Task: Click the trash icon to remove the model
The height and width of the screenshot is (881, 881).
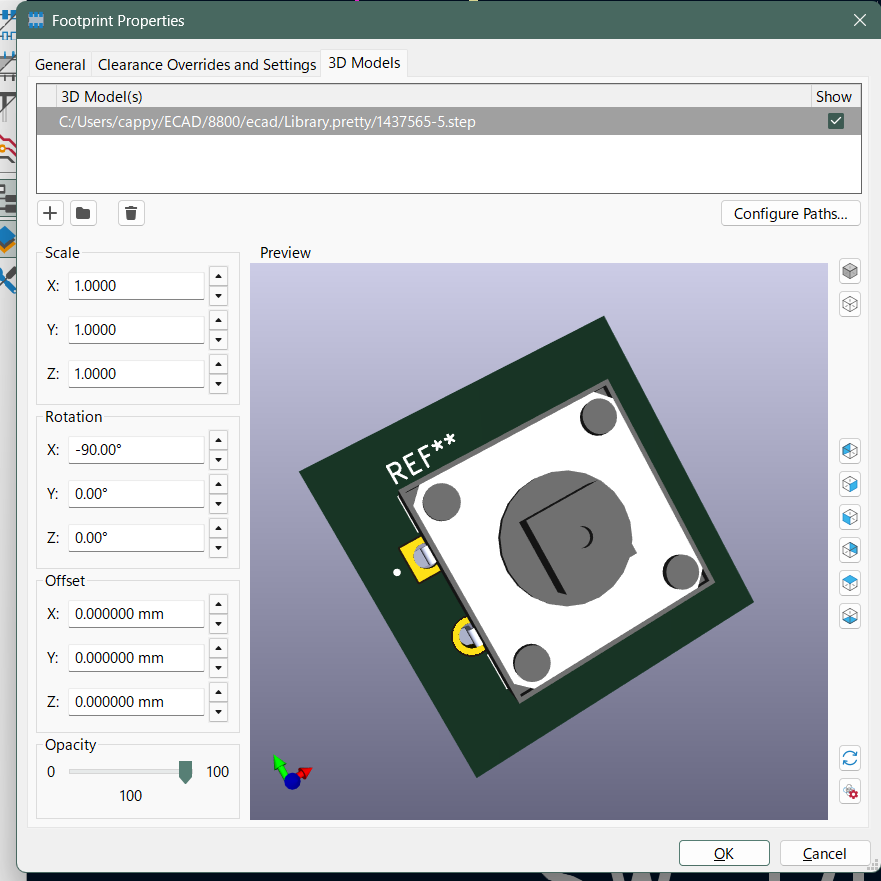Action: pyautogui.click(x=131, y=213)
